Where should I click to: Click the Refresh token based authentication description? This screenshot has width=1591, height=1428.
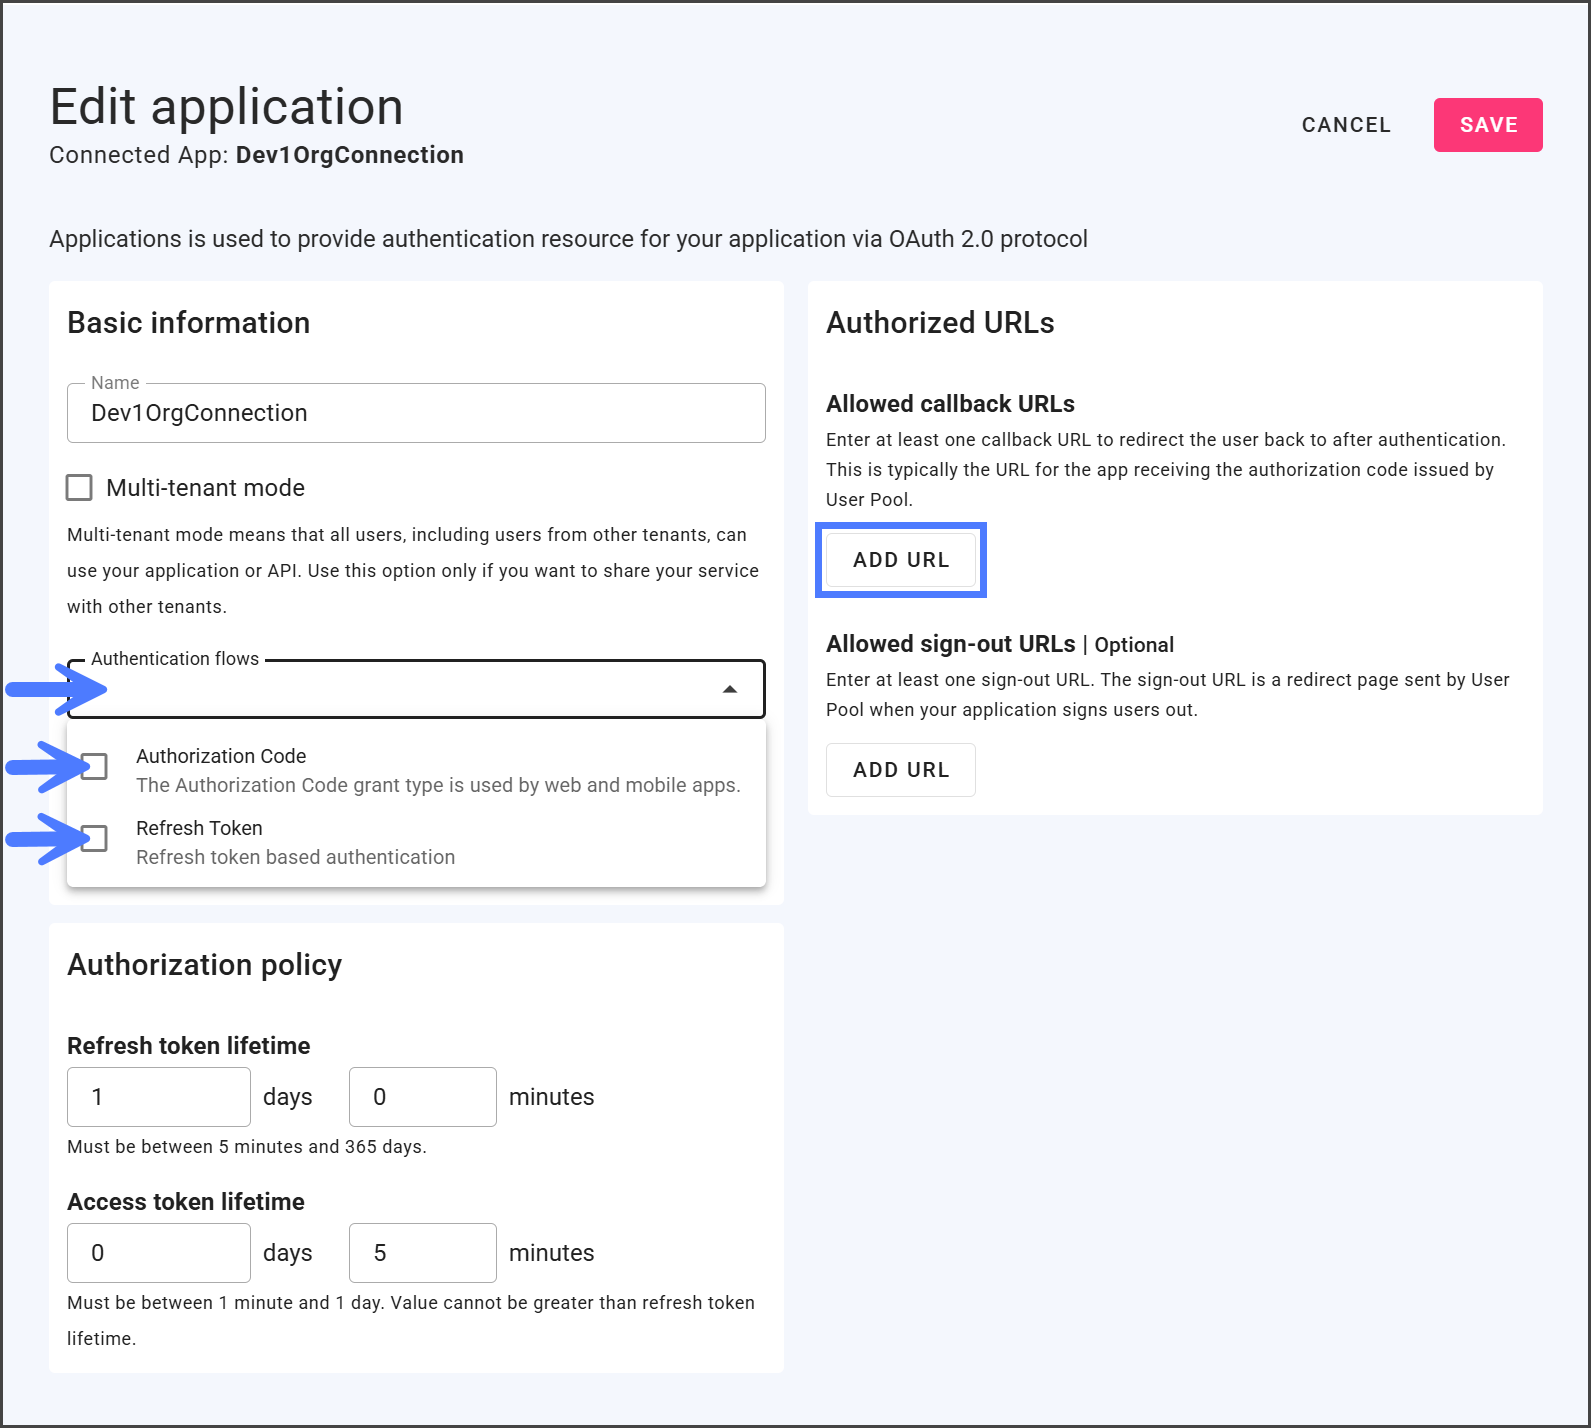(295, 857)
